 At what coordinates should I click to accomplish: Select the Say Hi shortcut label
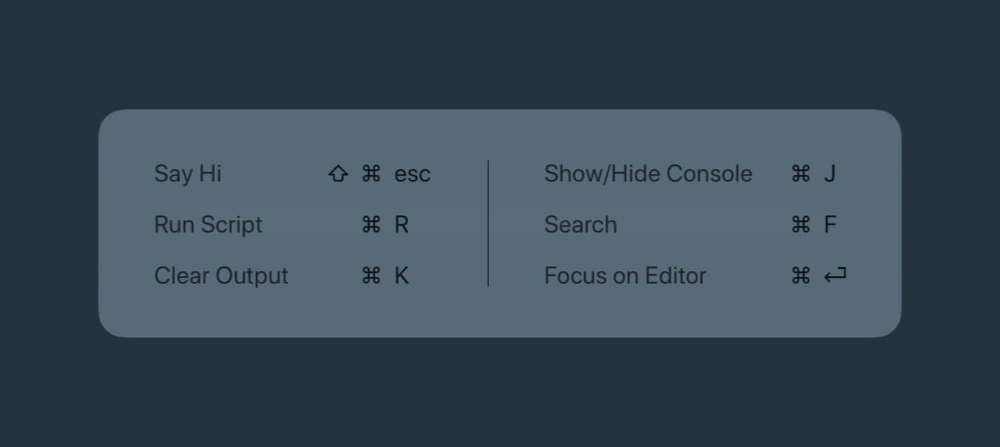click(188, 174)
